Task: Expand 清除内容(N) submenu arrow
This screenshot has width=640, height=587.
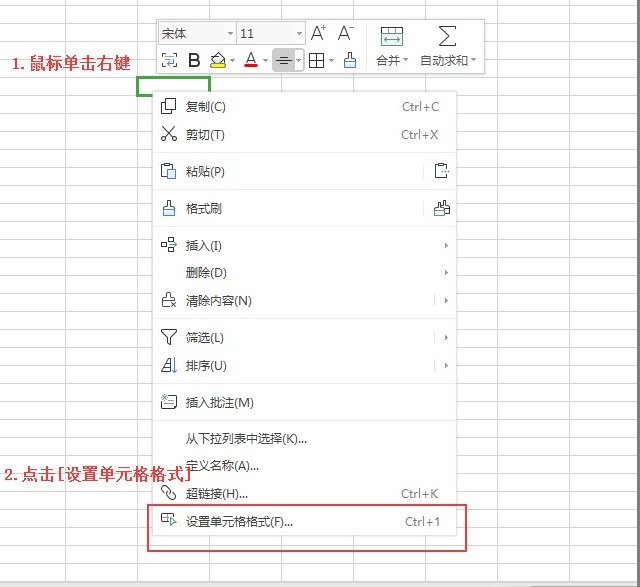Action: click(446, 300)
